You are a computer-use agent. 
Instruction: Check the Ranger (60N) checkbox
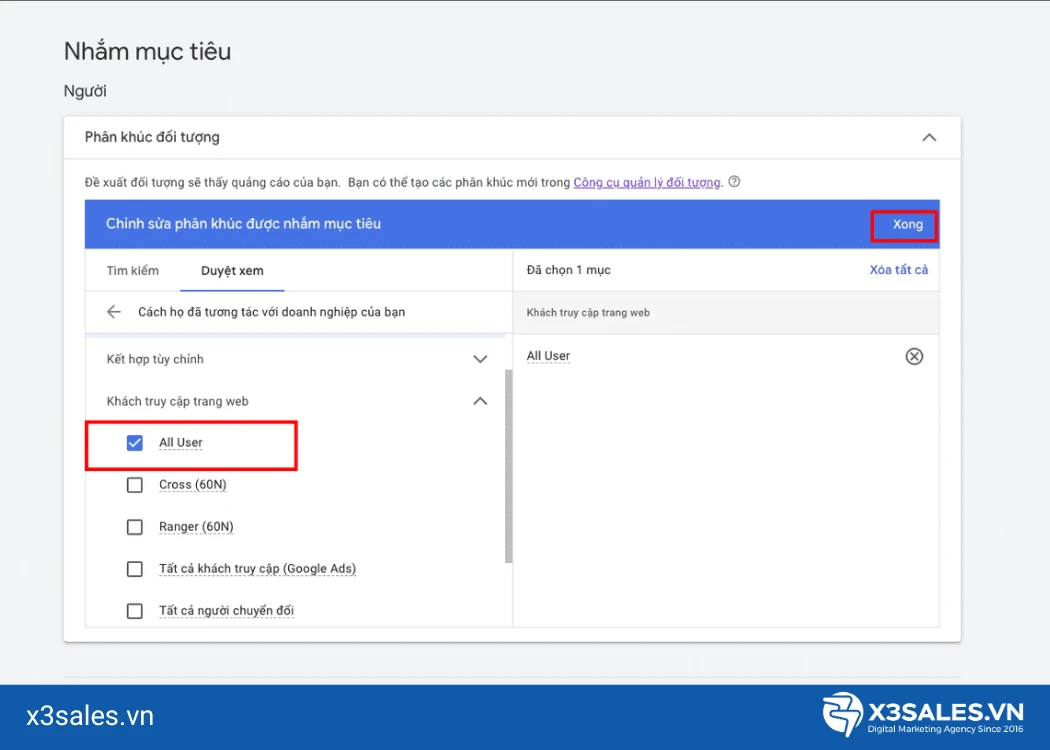[x=135, y=527]
